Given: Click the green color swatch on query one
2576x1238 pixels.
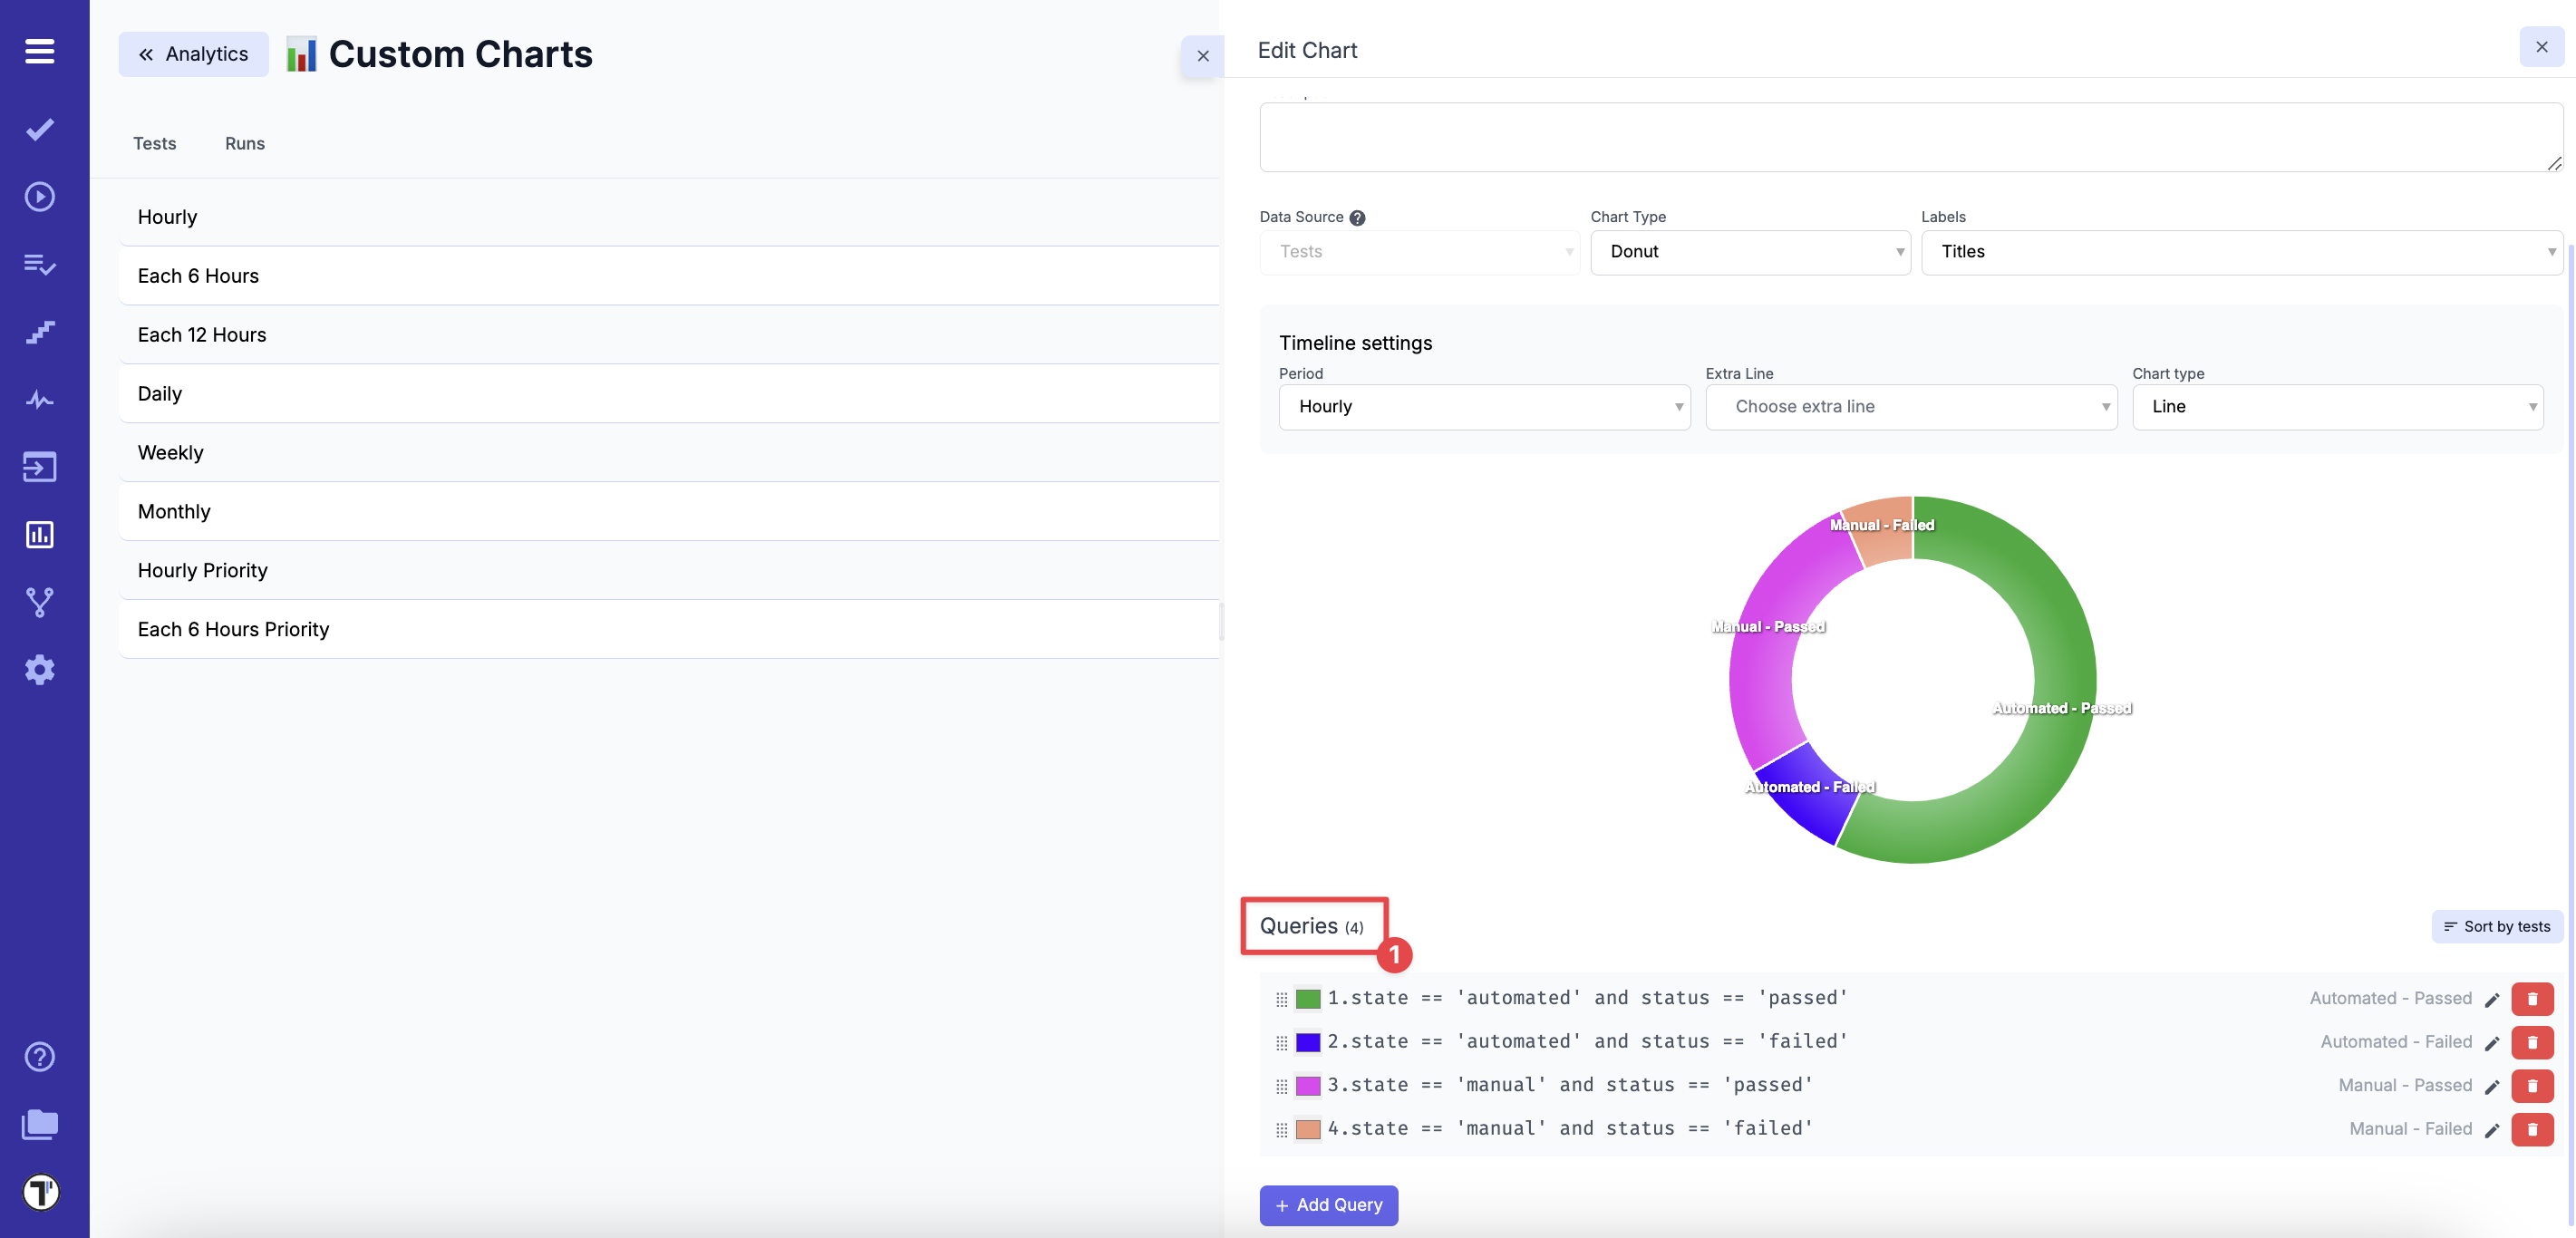Looking at the screenshot, I should [x=1307, y=998].
